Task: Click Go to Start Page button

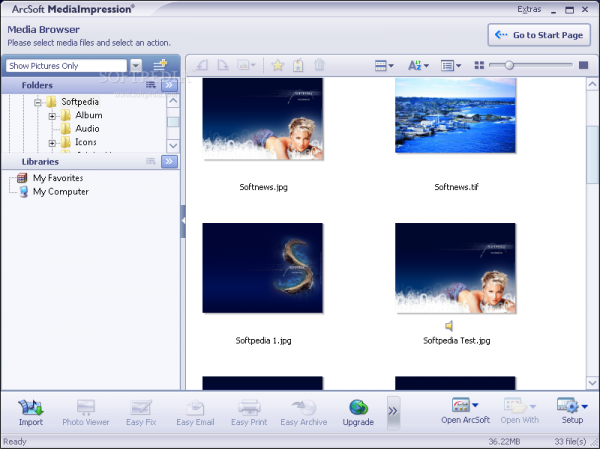Action: click(x=540, y=35)
